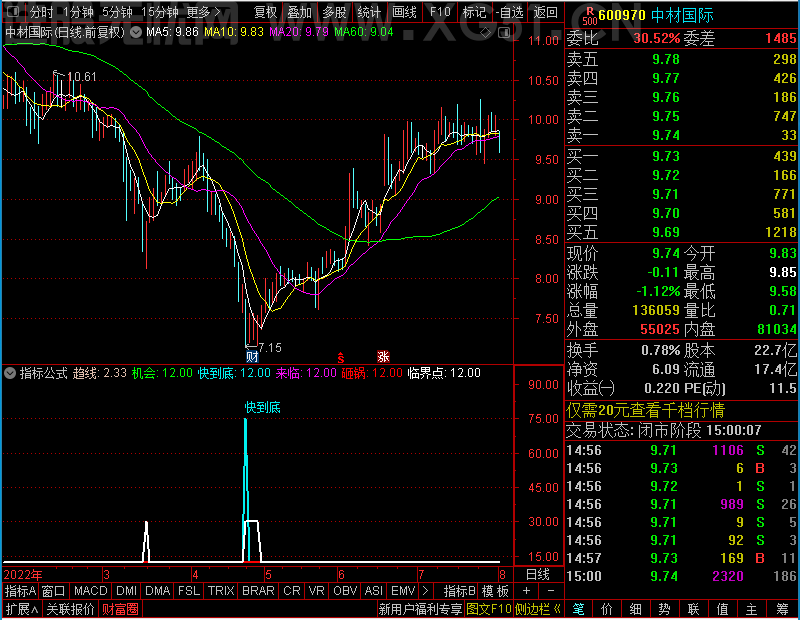The width and height of the screenshot is (800, 620).
Task: Click the diamond icon above the price chart
Action: (x=486, y=33)
